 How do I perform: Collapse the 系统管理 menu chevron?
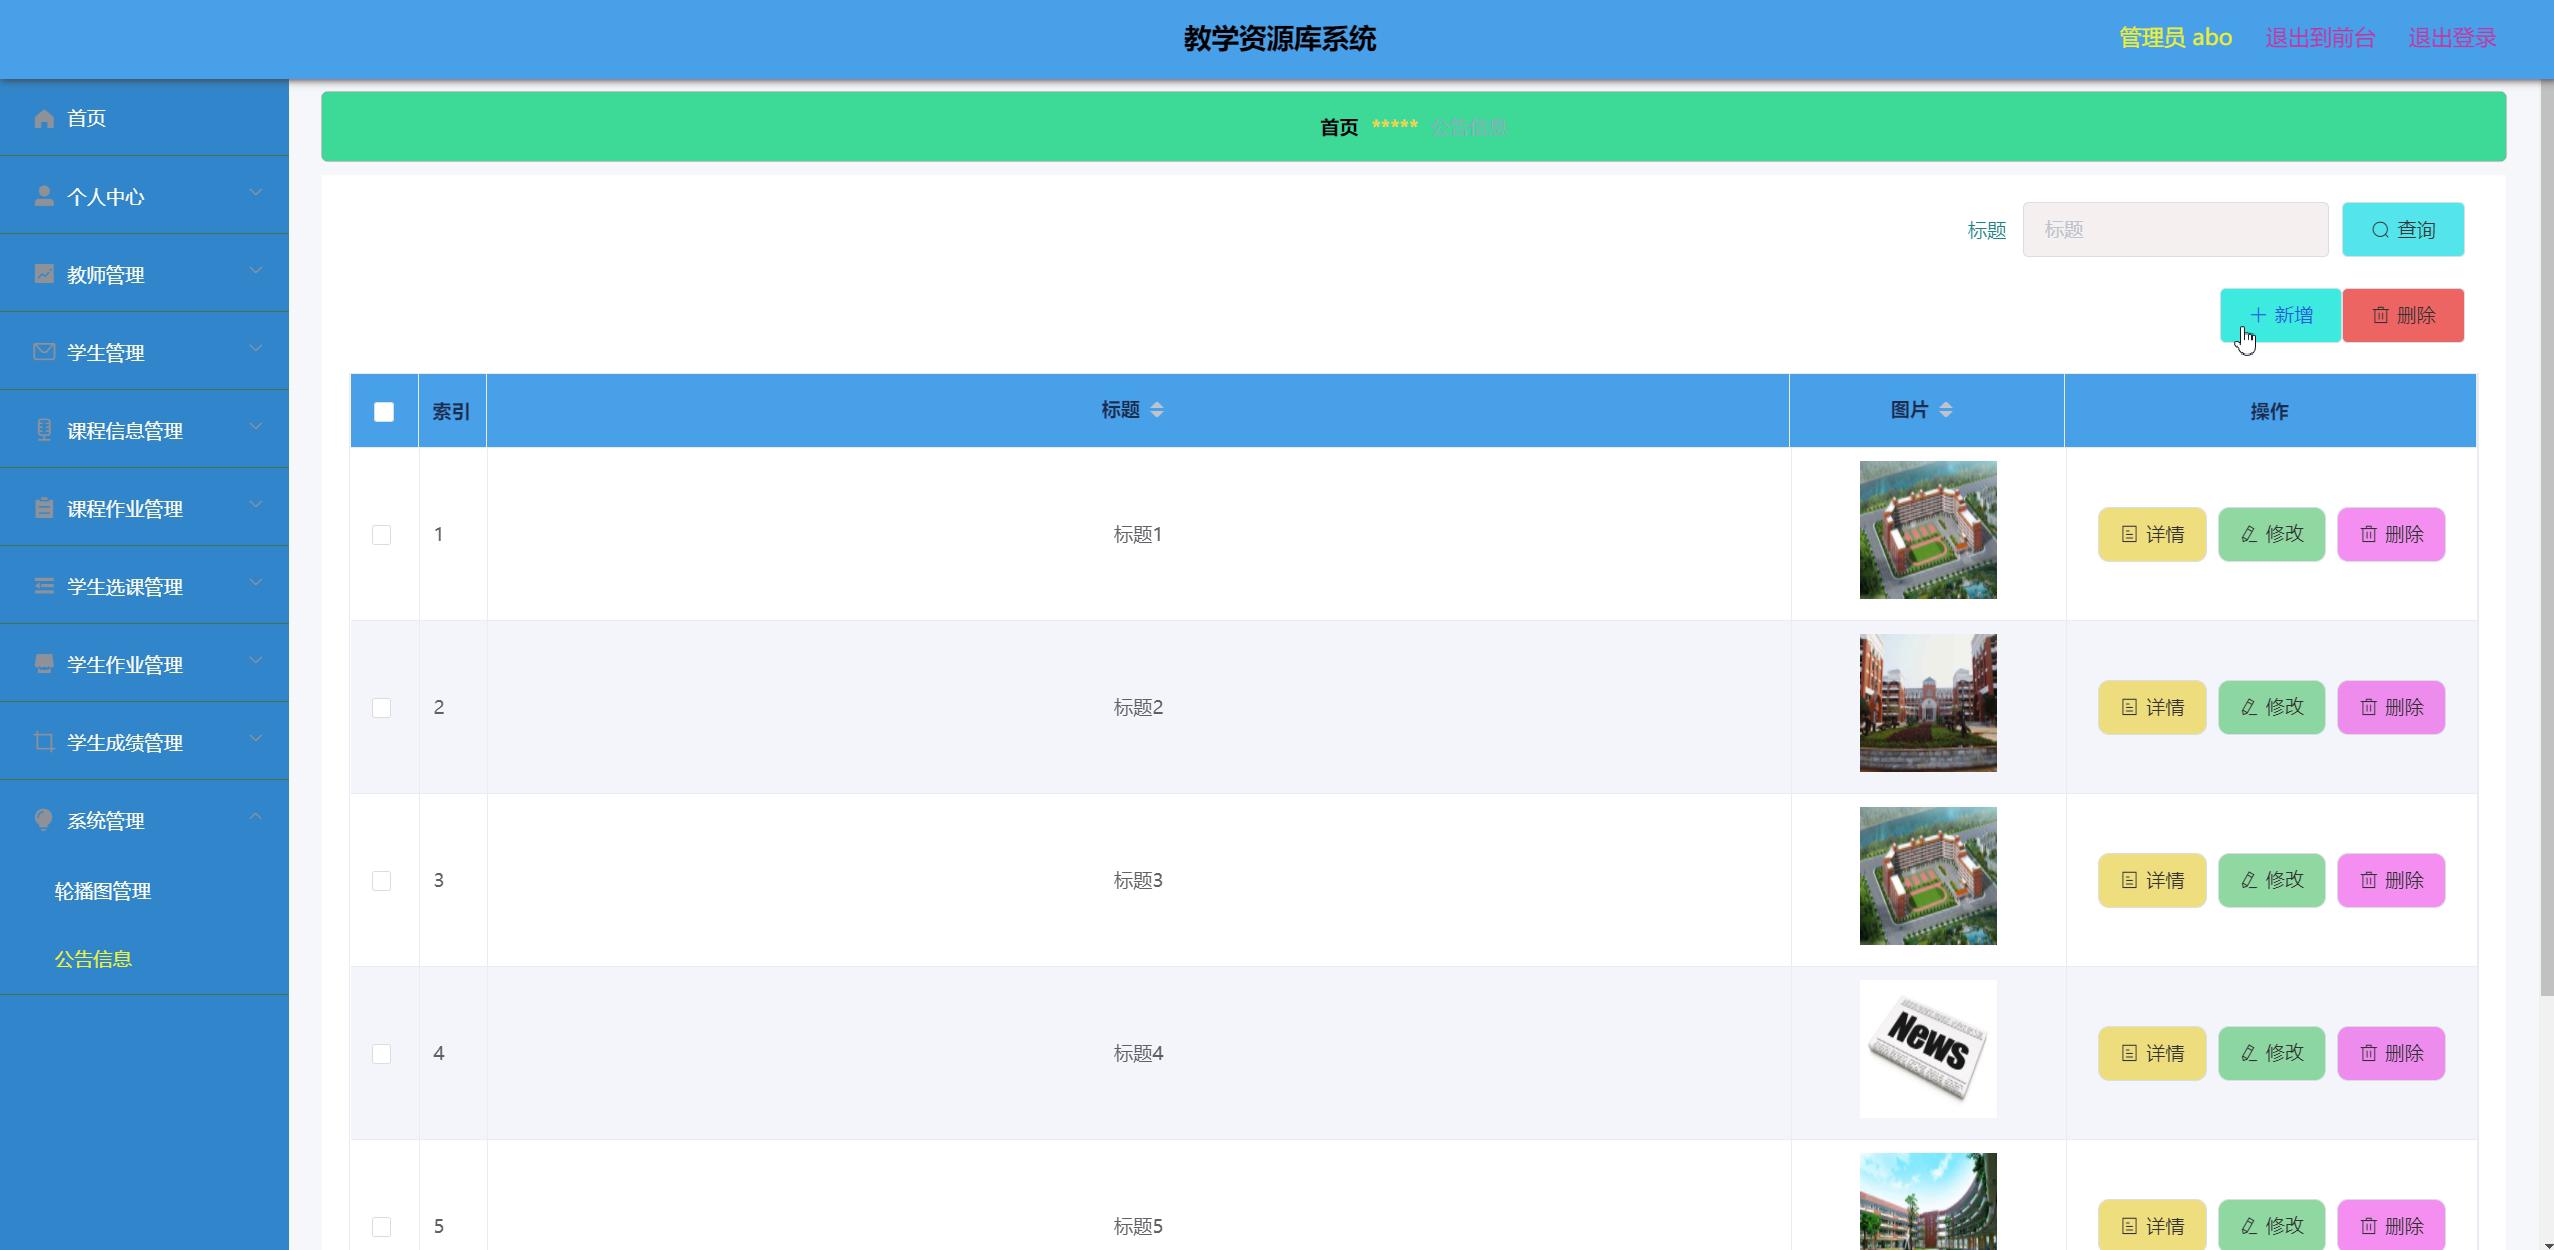tap(256, 817)
